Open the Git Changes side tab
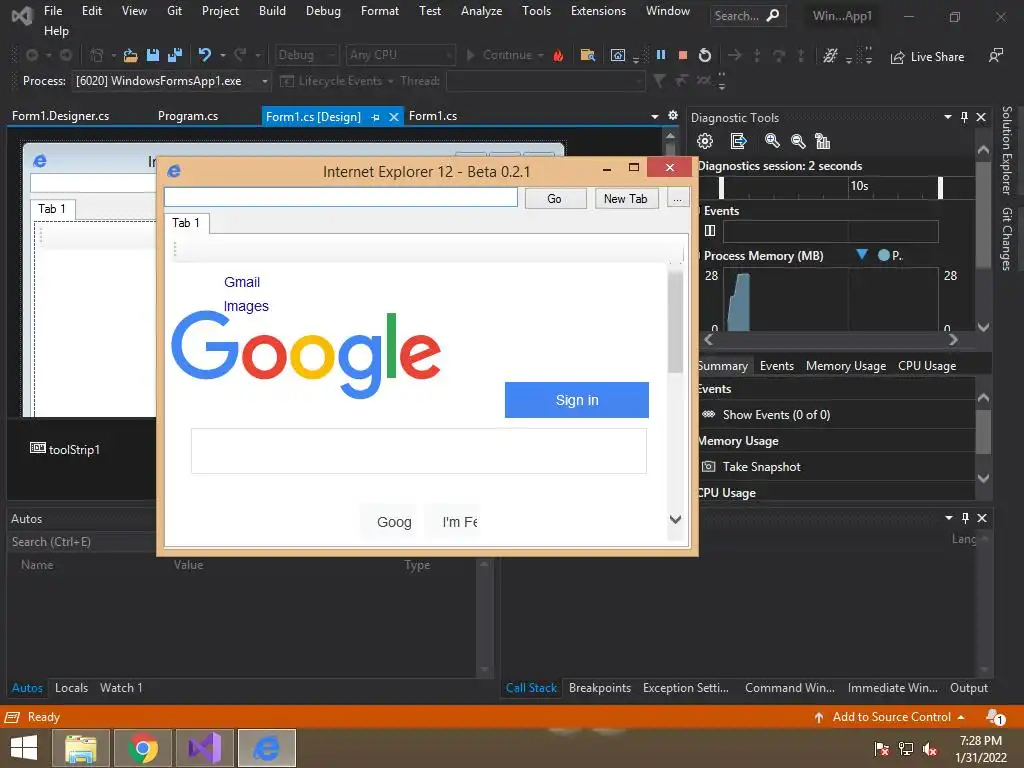This screenshot has height=768, width=1024. 1006,238
